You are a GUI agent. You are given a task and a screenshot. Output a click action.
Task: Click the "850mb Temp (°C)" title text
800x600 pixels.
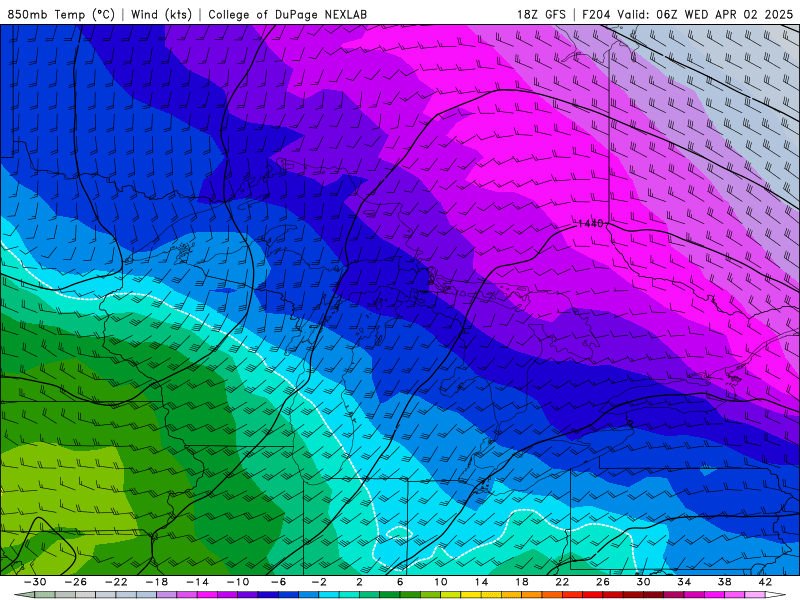[61, 14]
